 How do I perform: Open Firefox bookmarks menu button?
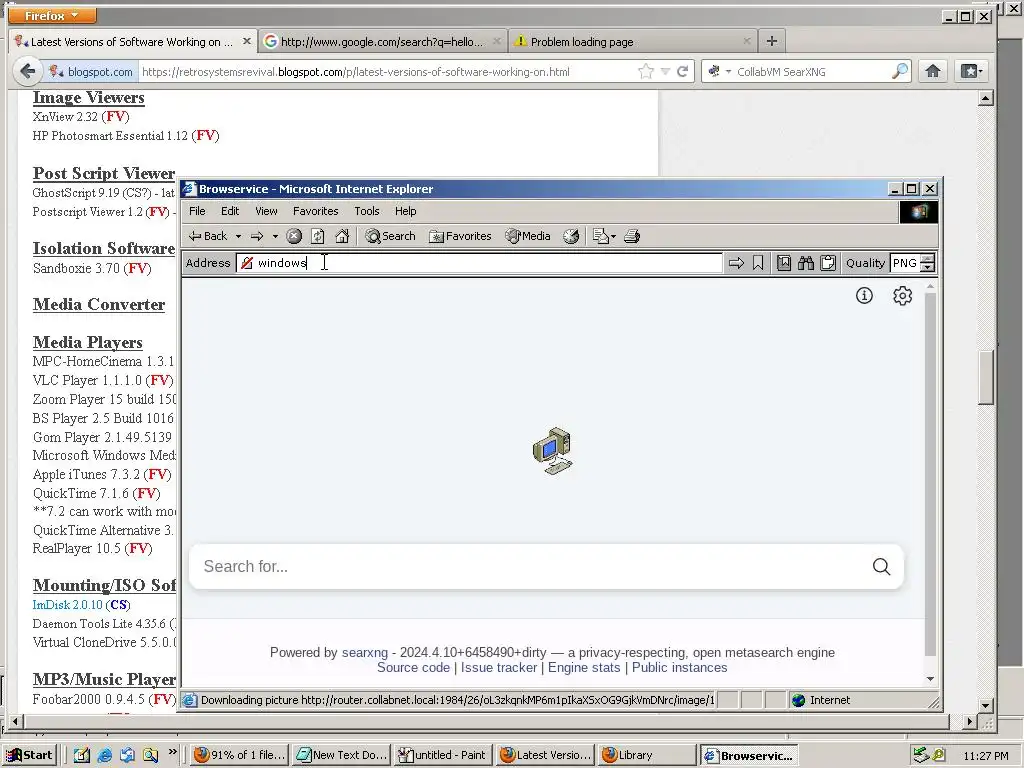(971, 71)
